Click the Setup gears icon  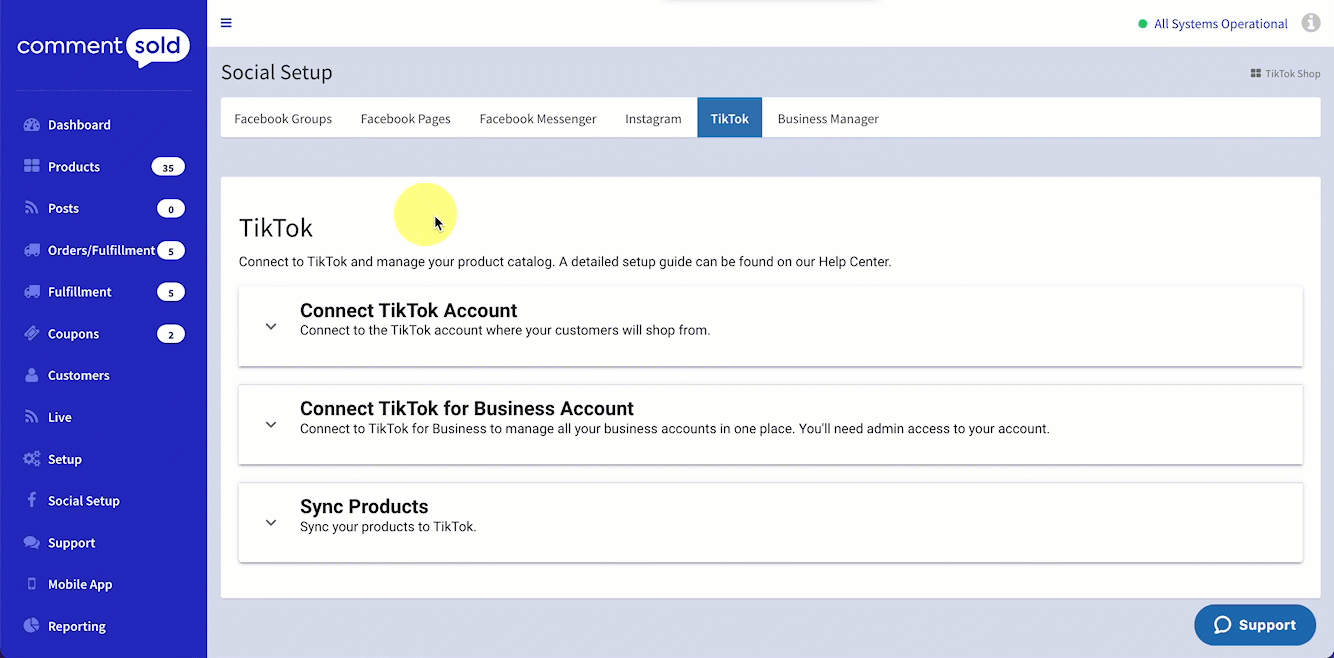point(31,459)
